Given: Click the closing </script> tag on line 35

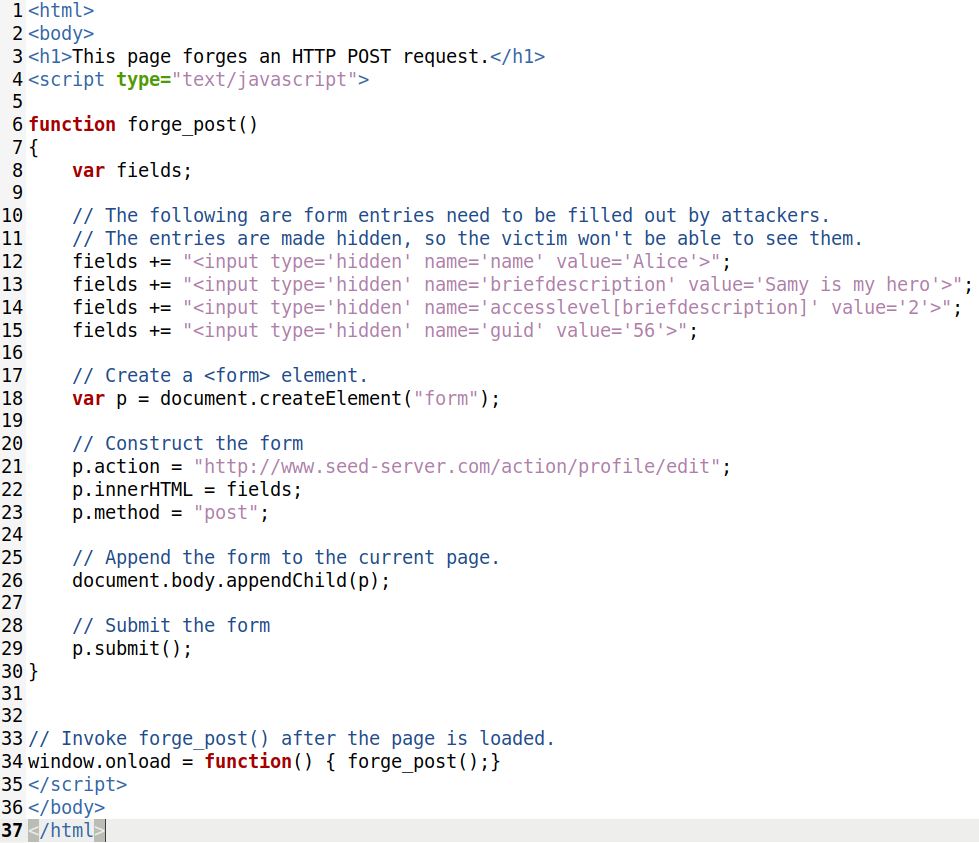Looking at the screenshot, I should coord(77,784).
